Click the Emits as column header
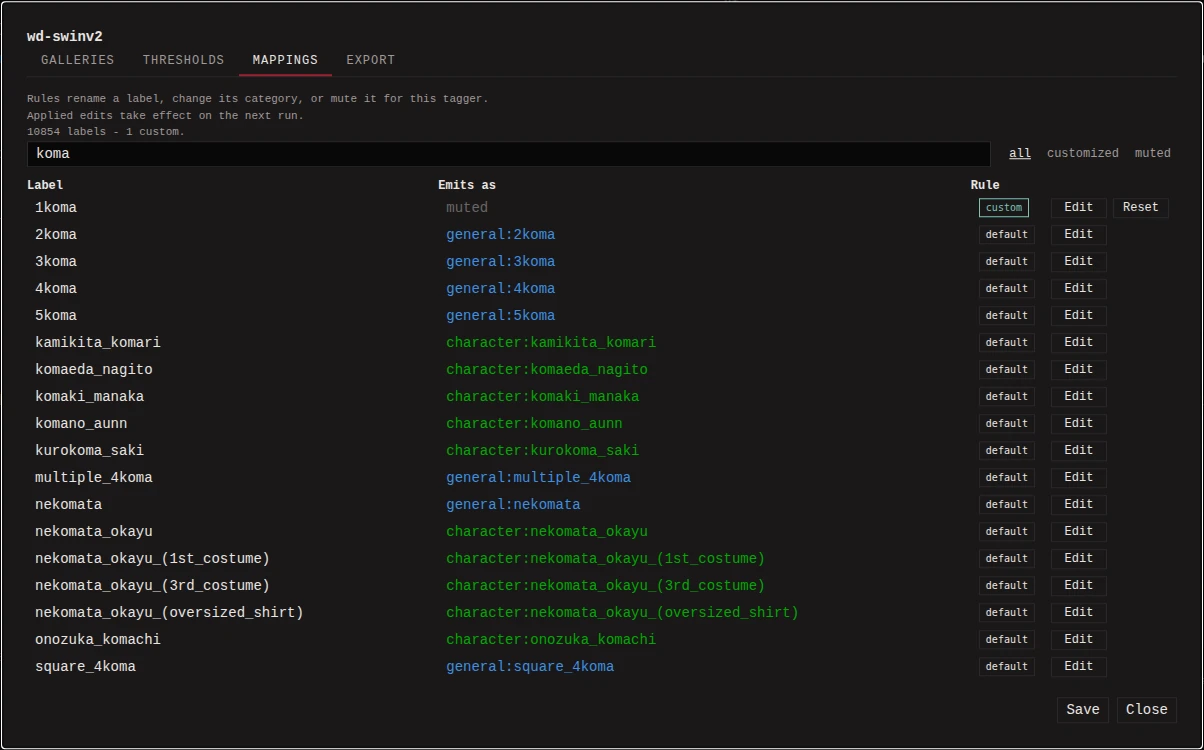1204x750 pixels. tap(467, 185)
